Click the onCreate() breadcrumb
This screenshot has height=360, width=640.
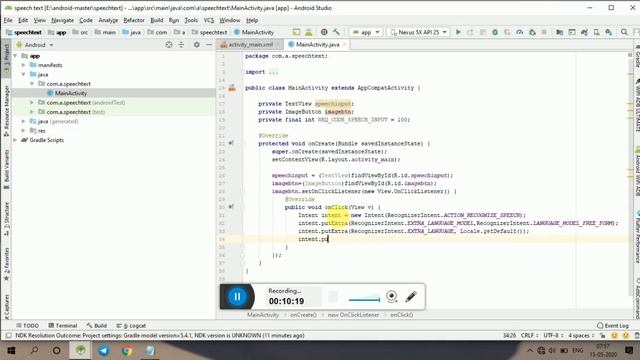[x=303, y=315]
